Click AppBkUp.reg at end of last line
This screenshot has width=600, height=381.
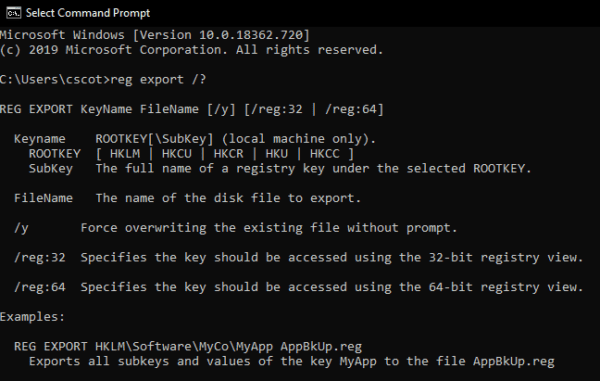click(514, 361)
